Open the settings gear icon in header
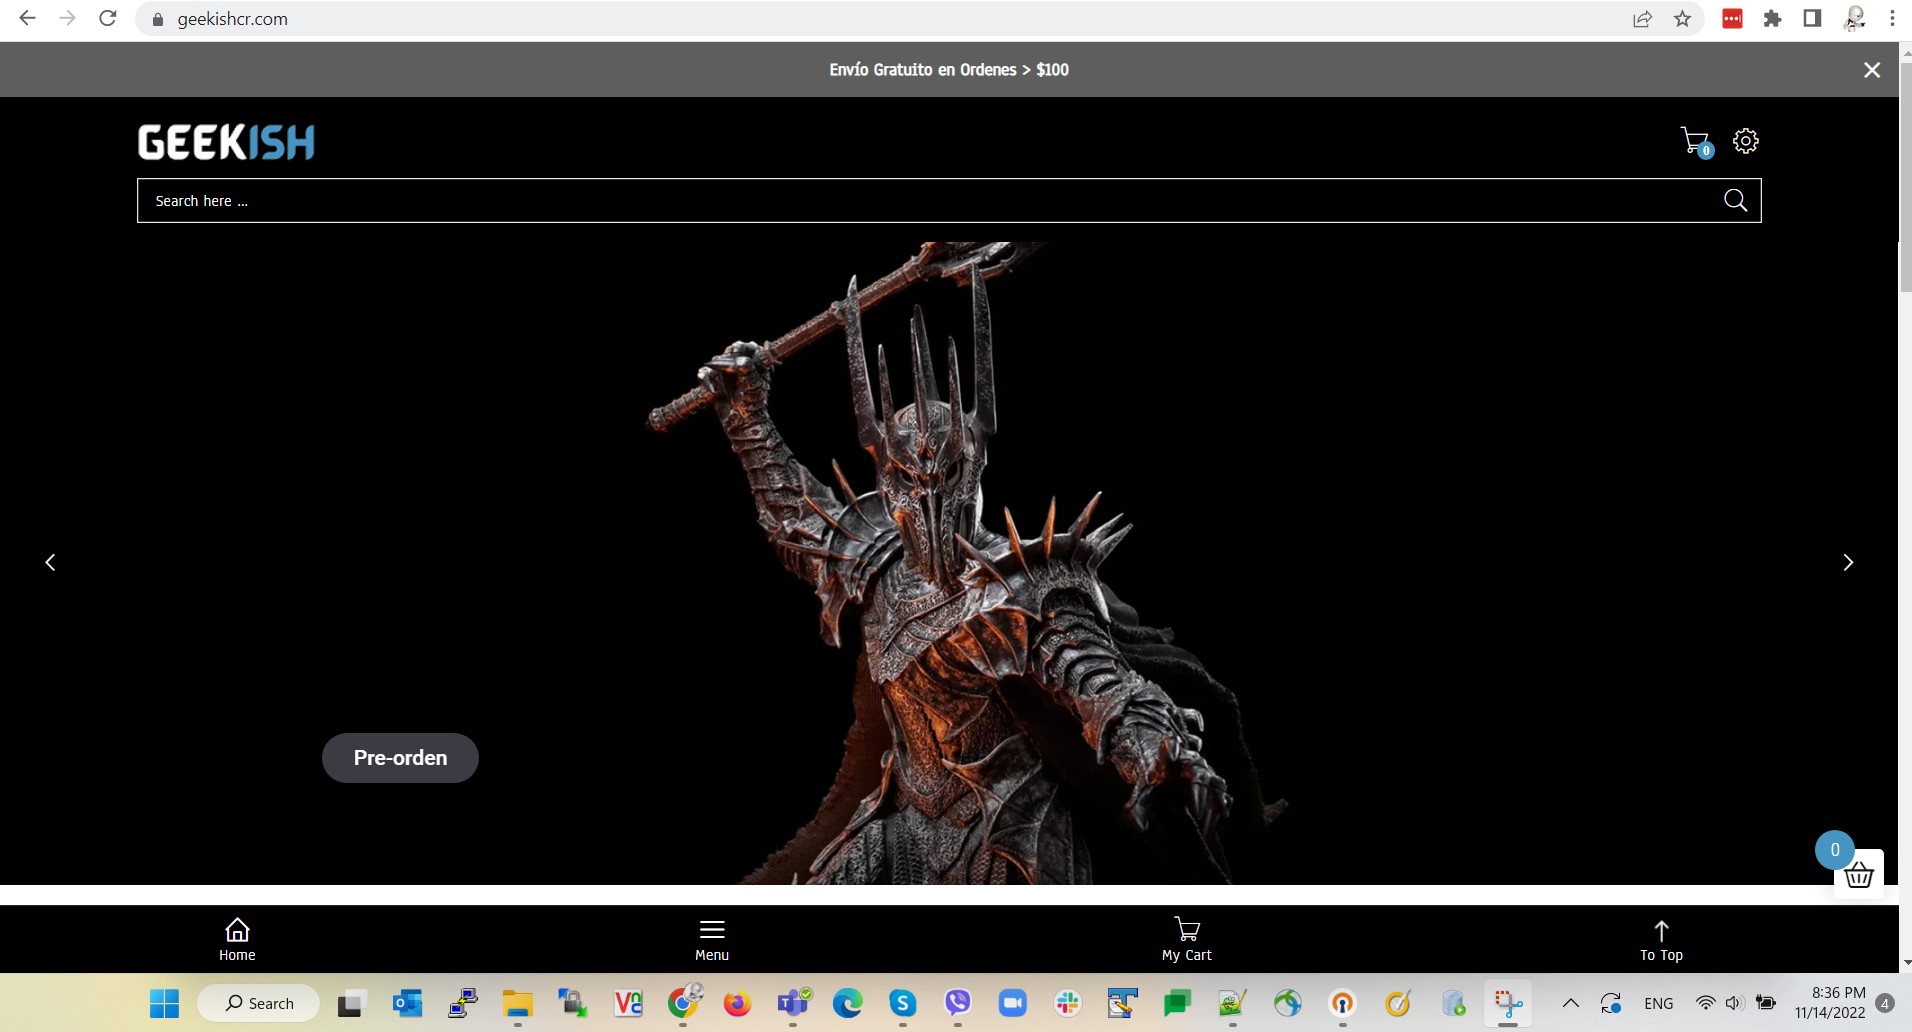1912x1032 pixels. (x=1746, y=141)
